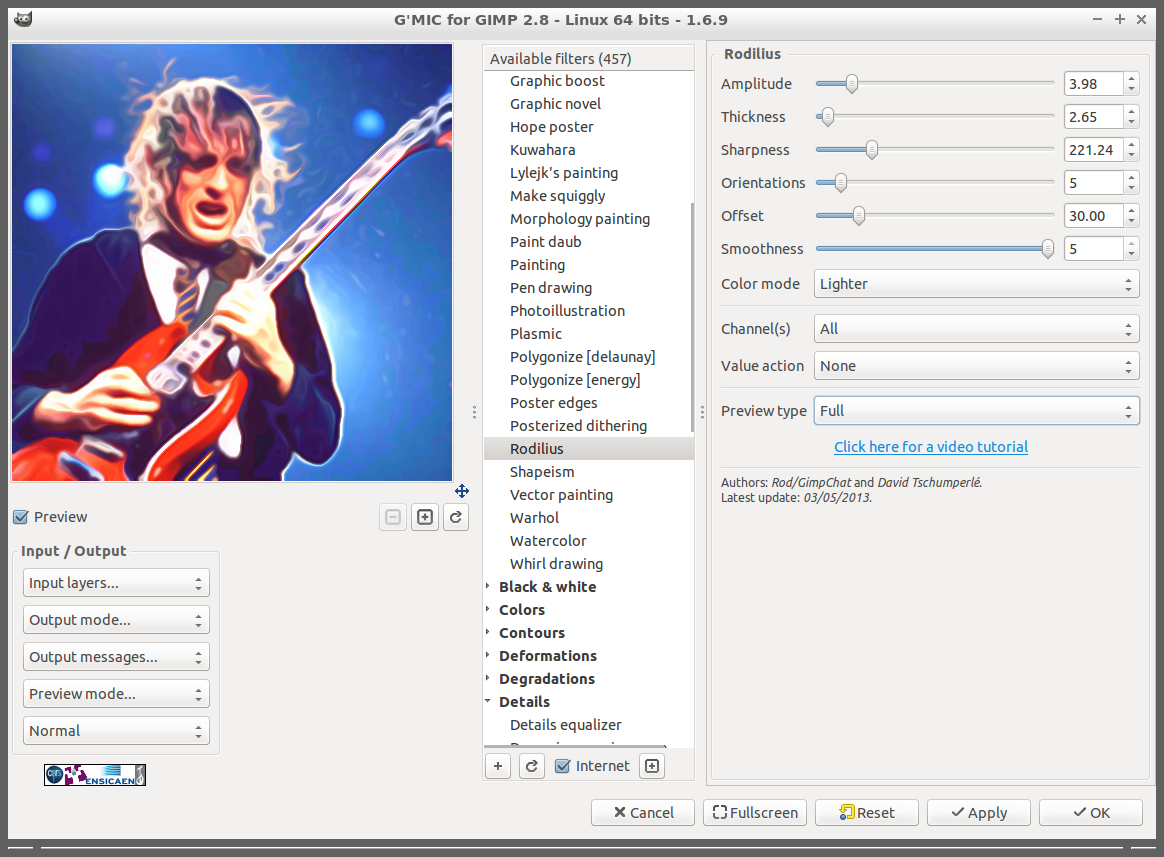Click the Cancel button
Viewport: 1164px width, 857px height.
coord(643,812)
